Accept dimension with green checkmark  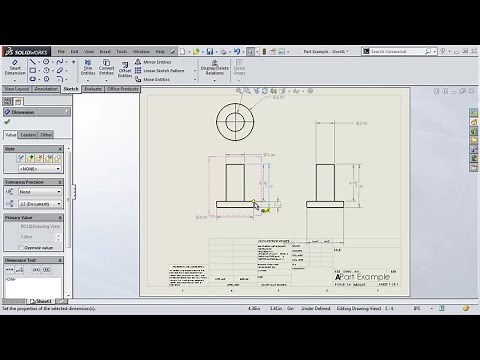[7, 122]
